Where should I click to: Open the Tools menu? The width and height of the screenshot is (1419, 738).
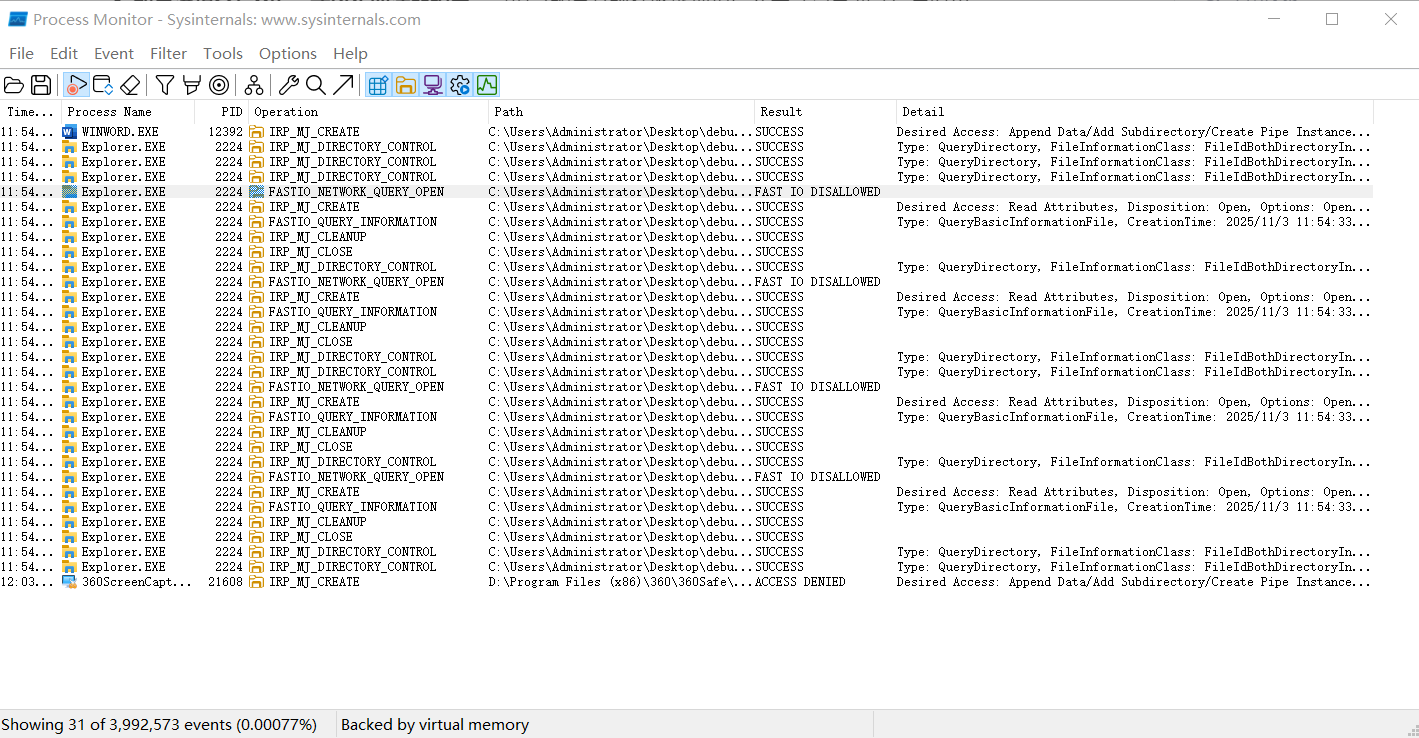223,53
